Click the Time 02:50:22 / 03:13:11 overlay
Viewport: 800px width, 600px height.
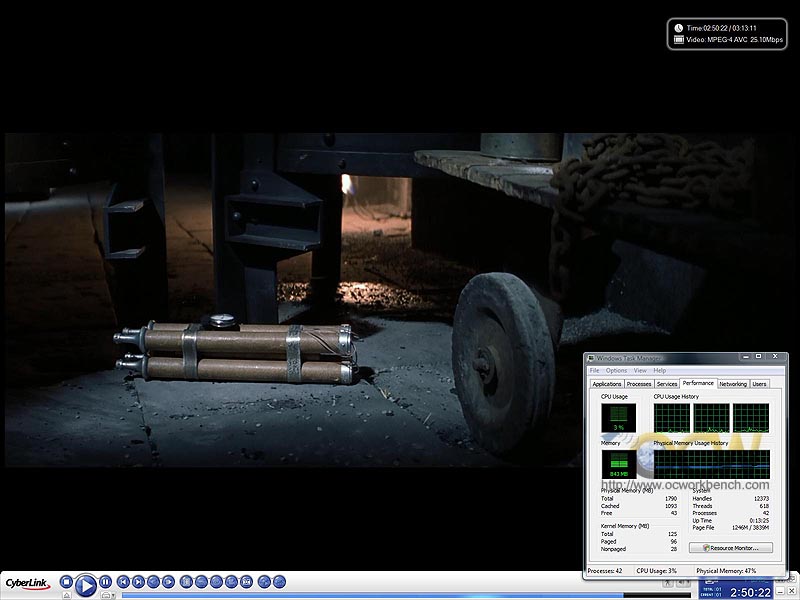[x=721, y=28]
